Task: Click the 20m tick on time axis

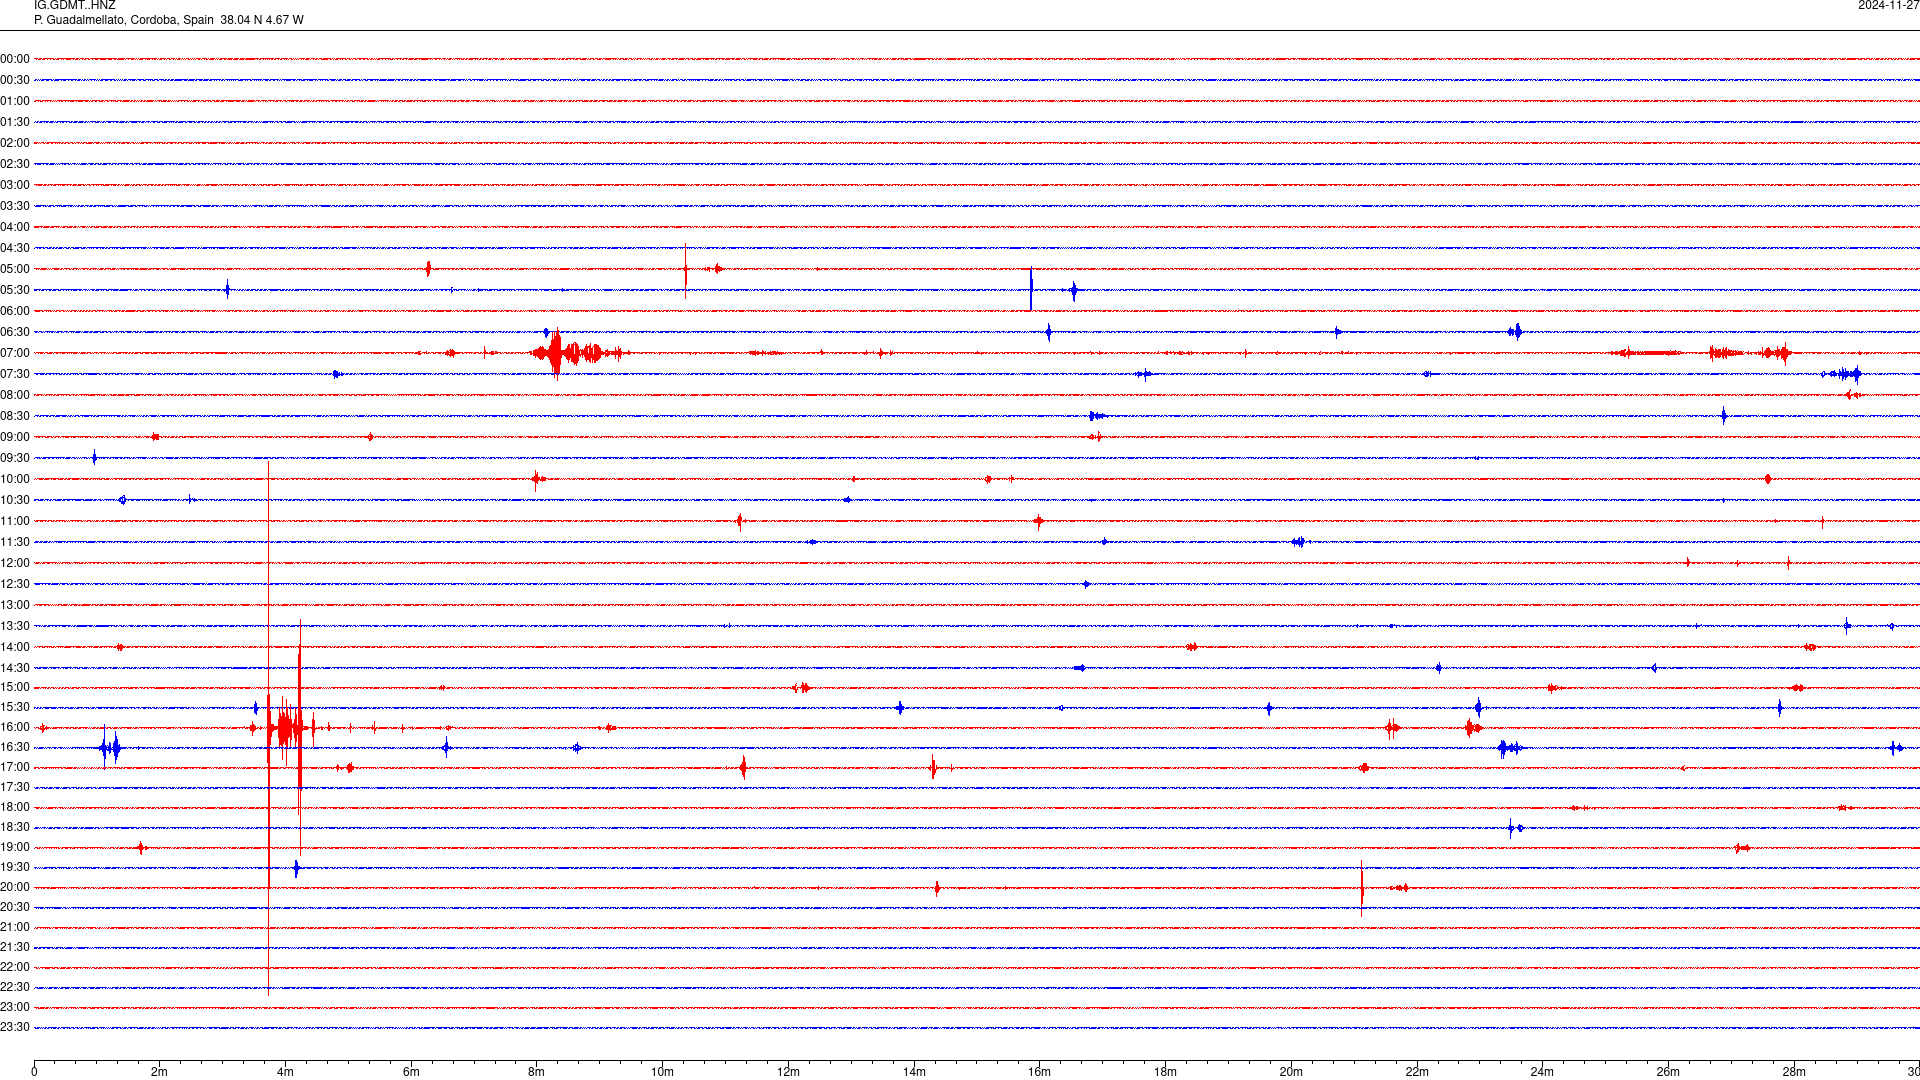Action: 1291,1072
